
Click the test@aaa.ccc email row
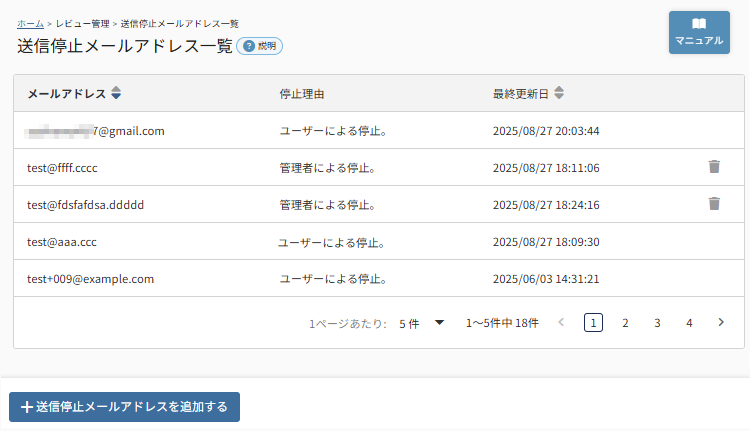point(62,242)
